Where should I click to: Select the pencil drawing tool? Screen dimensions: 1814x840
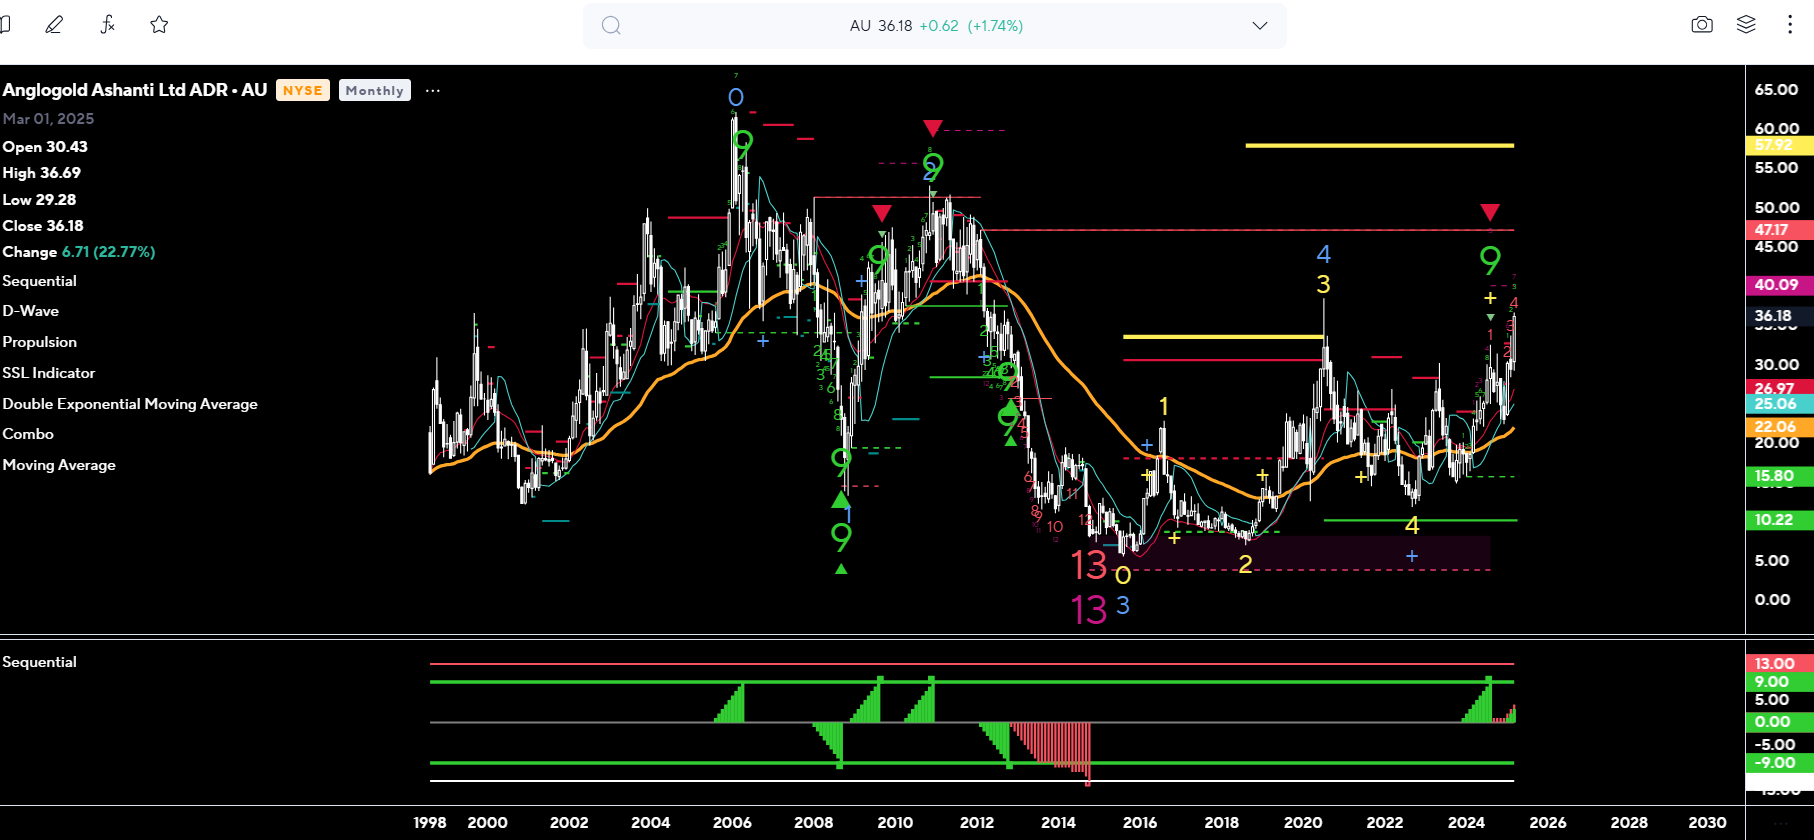coord(54,25)
